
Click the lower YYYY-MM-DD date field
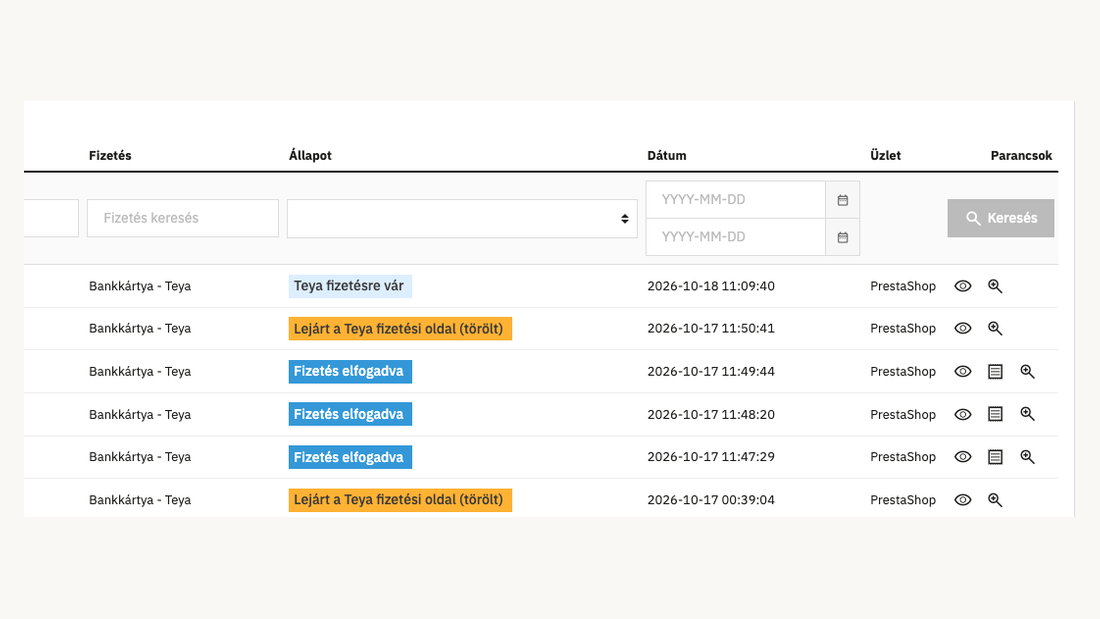point(735,237)
